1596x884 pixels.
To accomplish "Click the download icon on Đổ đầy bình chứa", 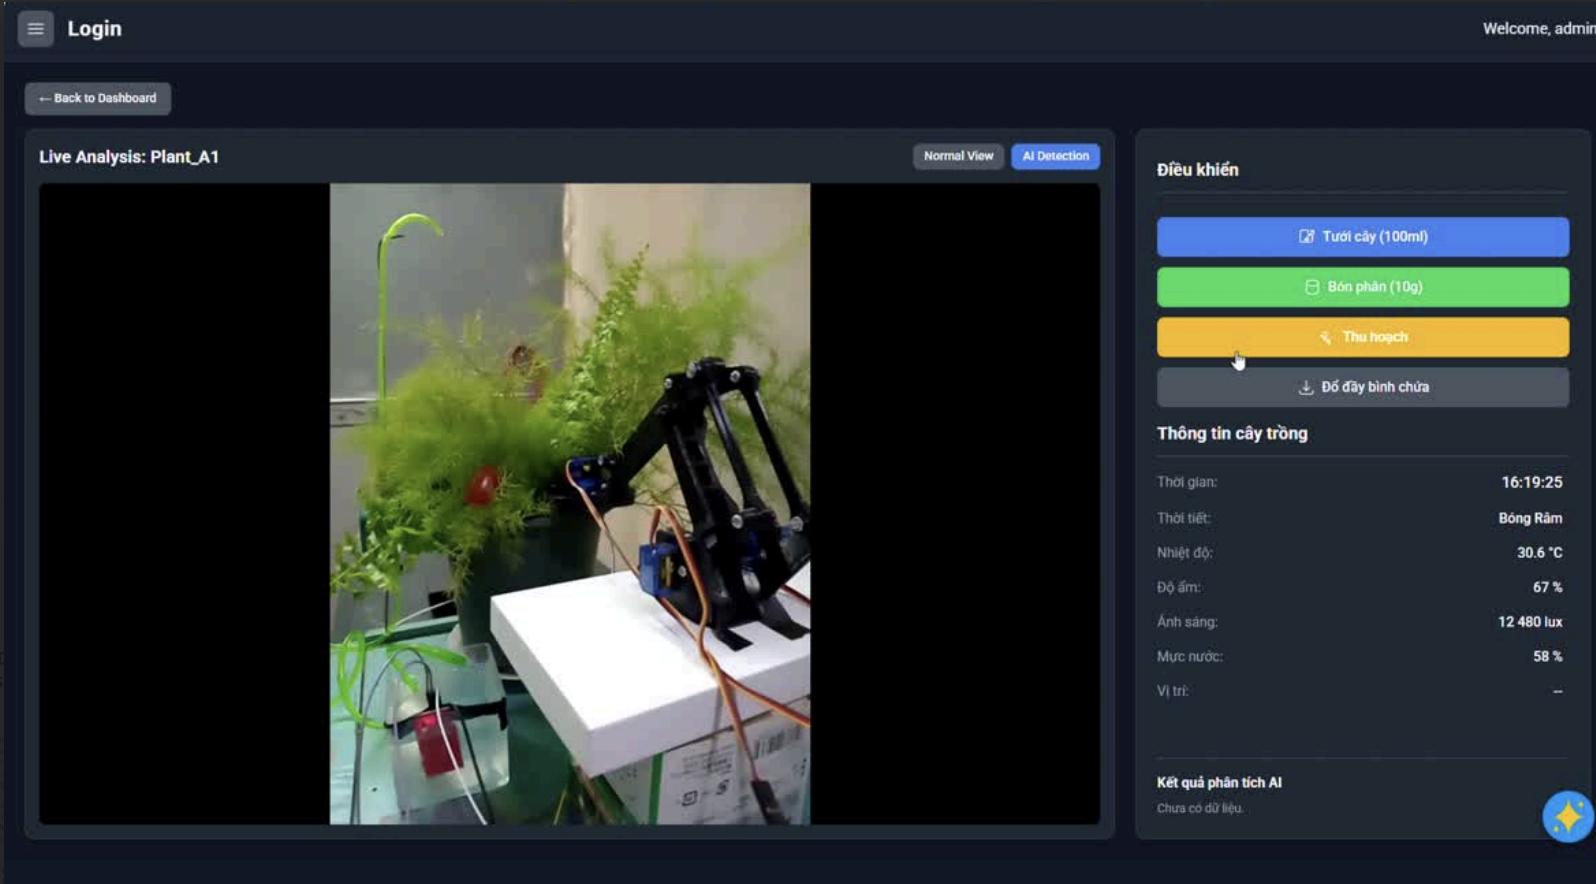I will coord(1305,387).
